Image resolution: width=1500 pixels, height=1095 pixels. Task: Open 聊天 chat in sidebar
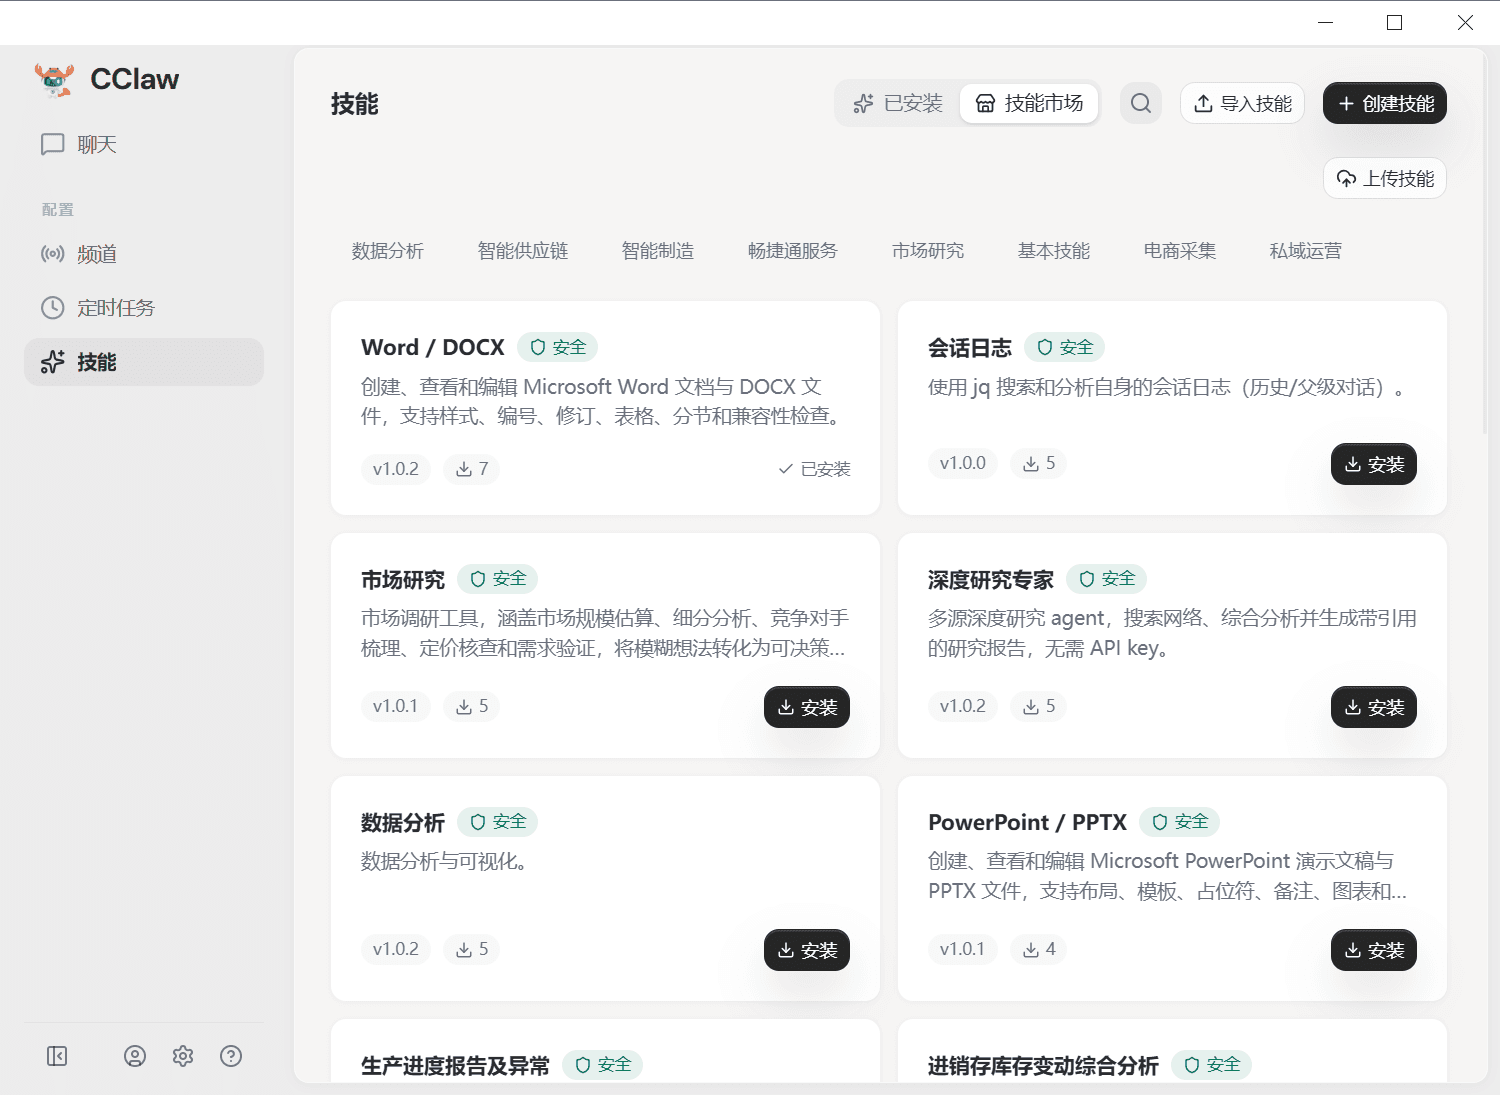[97, 145]
